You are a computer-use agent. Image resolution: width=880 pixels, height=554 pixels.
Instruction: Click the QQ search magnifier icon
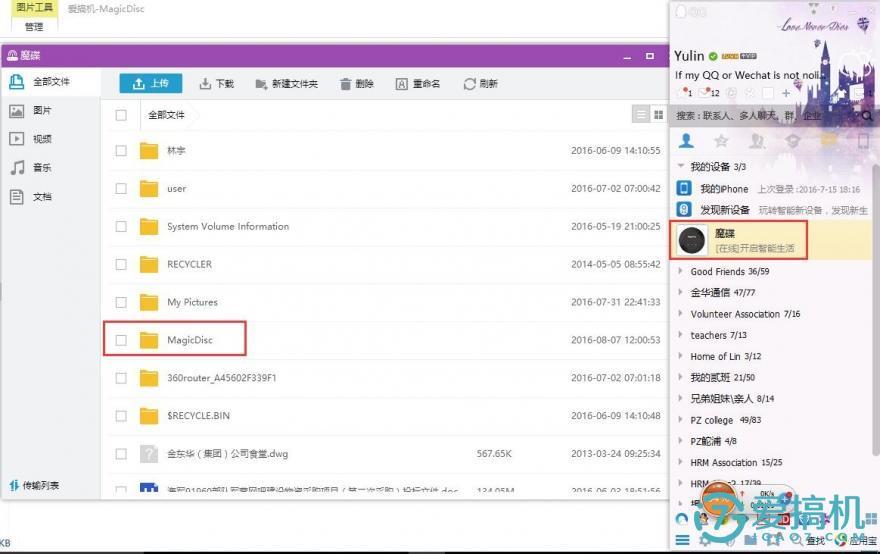click(867, 116)
